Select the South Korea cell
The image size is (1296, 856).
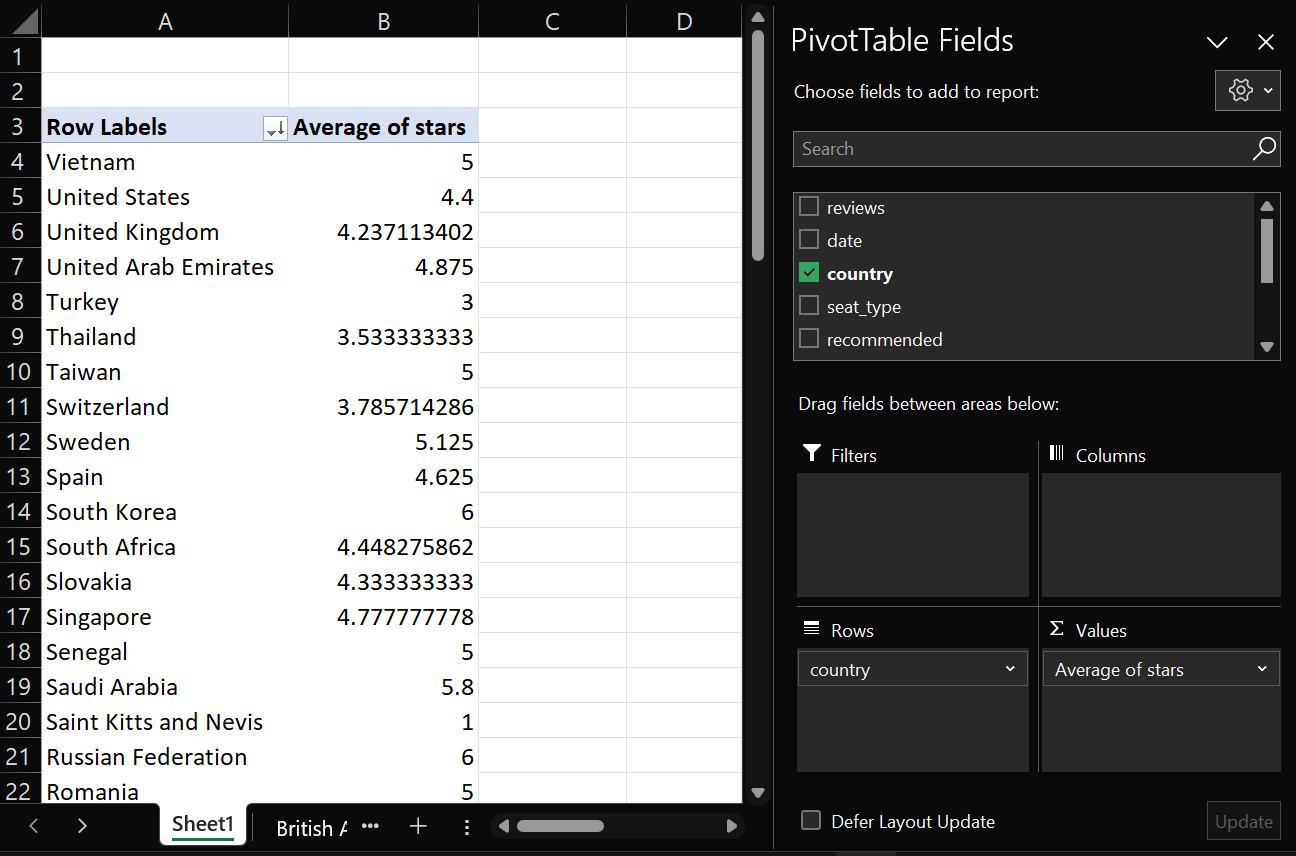165,512
